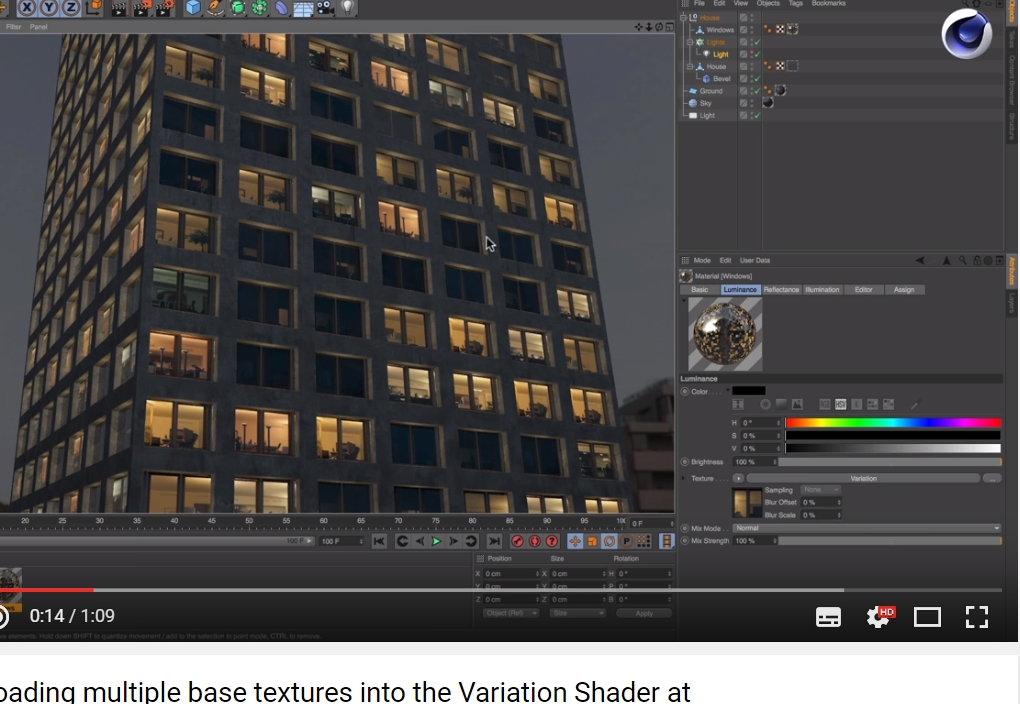The height and width of the screenshot is (704, 1020).
Task: Click the render settings clapperboard with gear
Action: coord(164,8)
